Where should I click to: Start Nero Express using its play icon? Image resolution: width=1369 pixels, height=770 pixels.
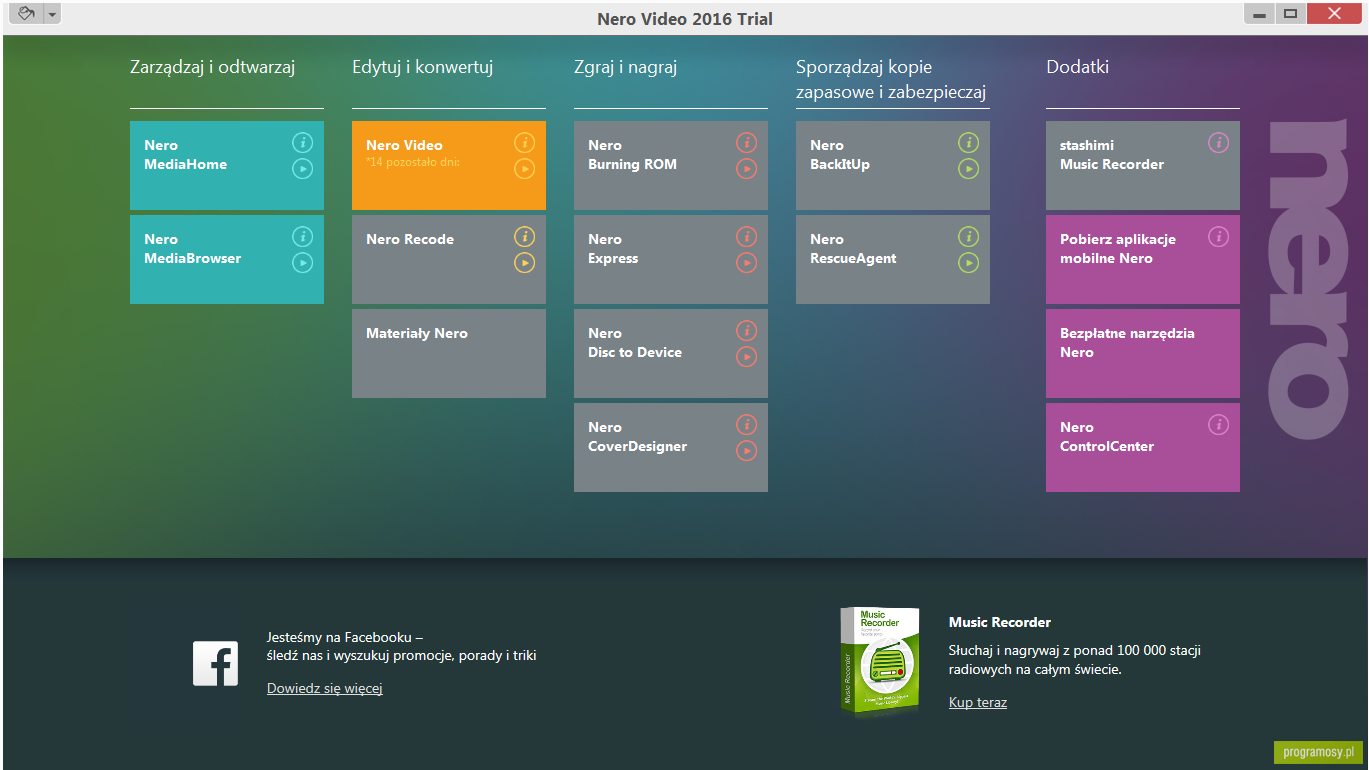click(x=746, y=263)
